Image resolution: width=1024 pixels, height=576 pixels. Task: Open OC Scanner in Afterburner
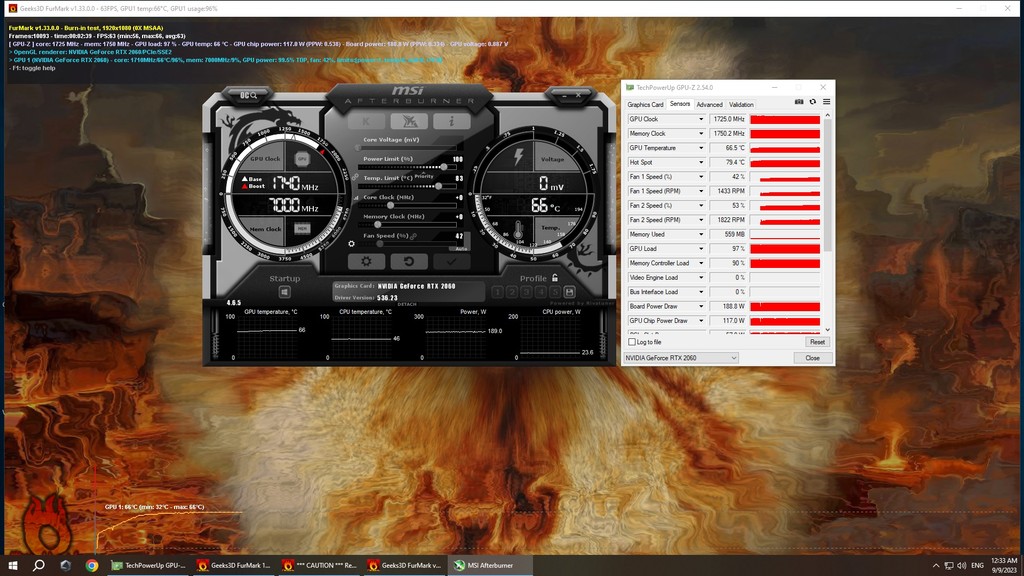[x=248, y=95]
